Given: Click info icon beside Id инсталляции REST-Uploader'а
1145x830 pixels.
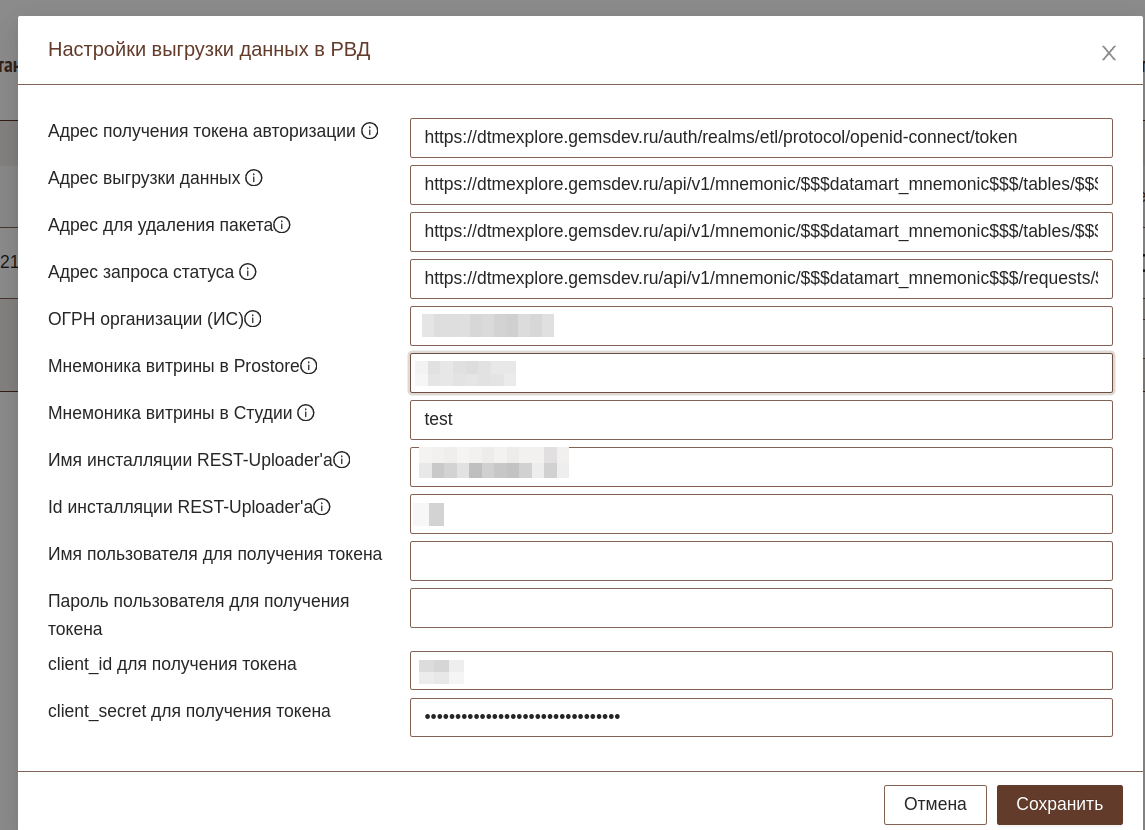Looking at the screenshot, I should pyautogui.click(x=322, y=507).
